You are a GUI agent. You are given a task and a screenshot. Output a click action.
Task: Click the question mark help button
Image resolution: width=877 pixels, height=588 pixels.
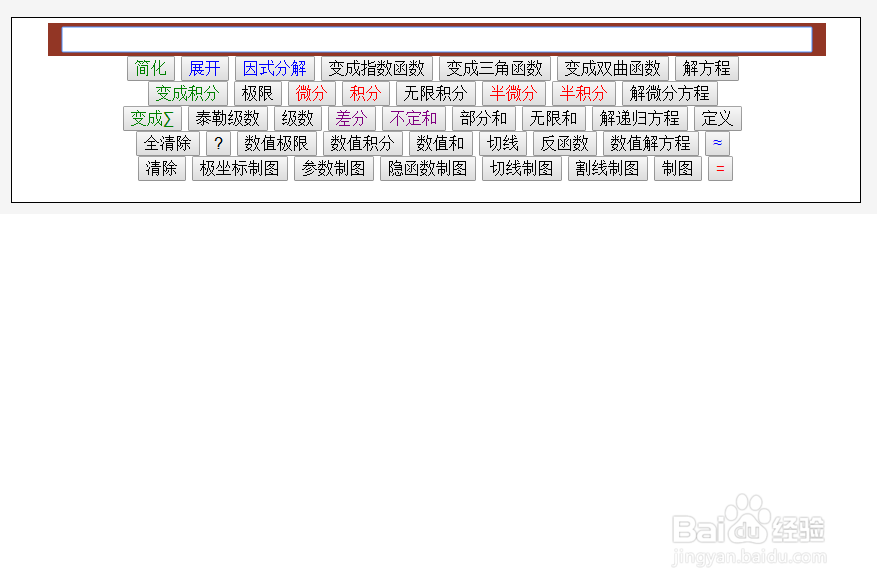point(219,144)
